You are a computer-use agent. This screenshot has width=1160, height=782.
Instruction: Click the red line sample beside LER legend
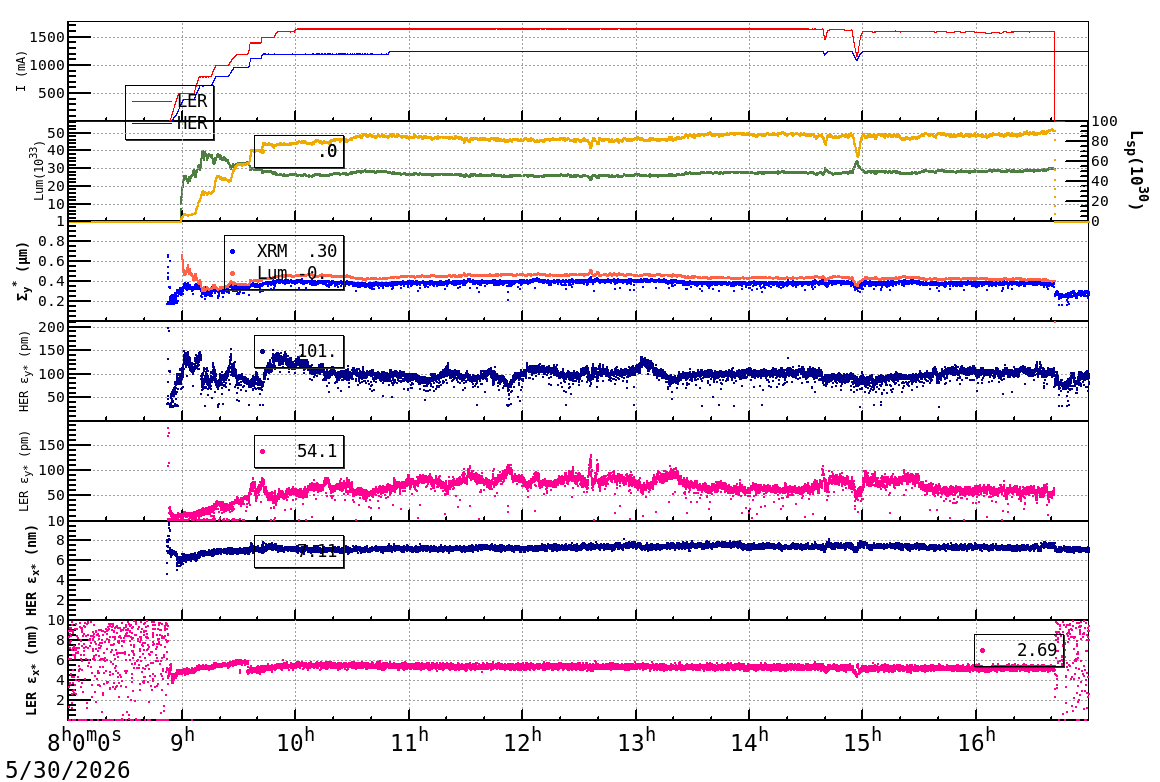tap(153, 101)
